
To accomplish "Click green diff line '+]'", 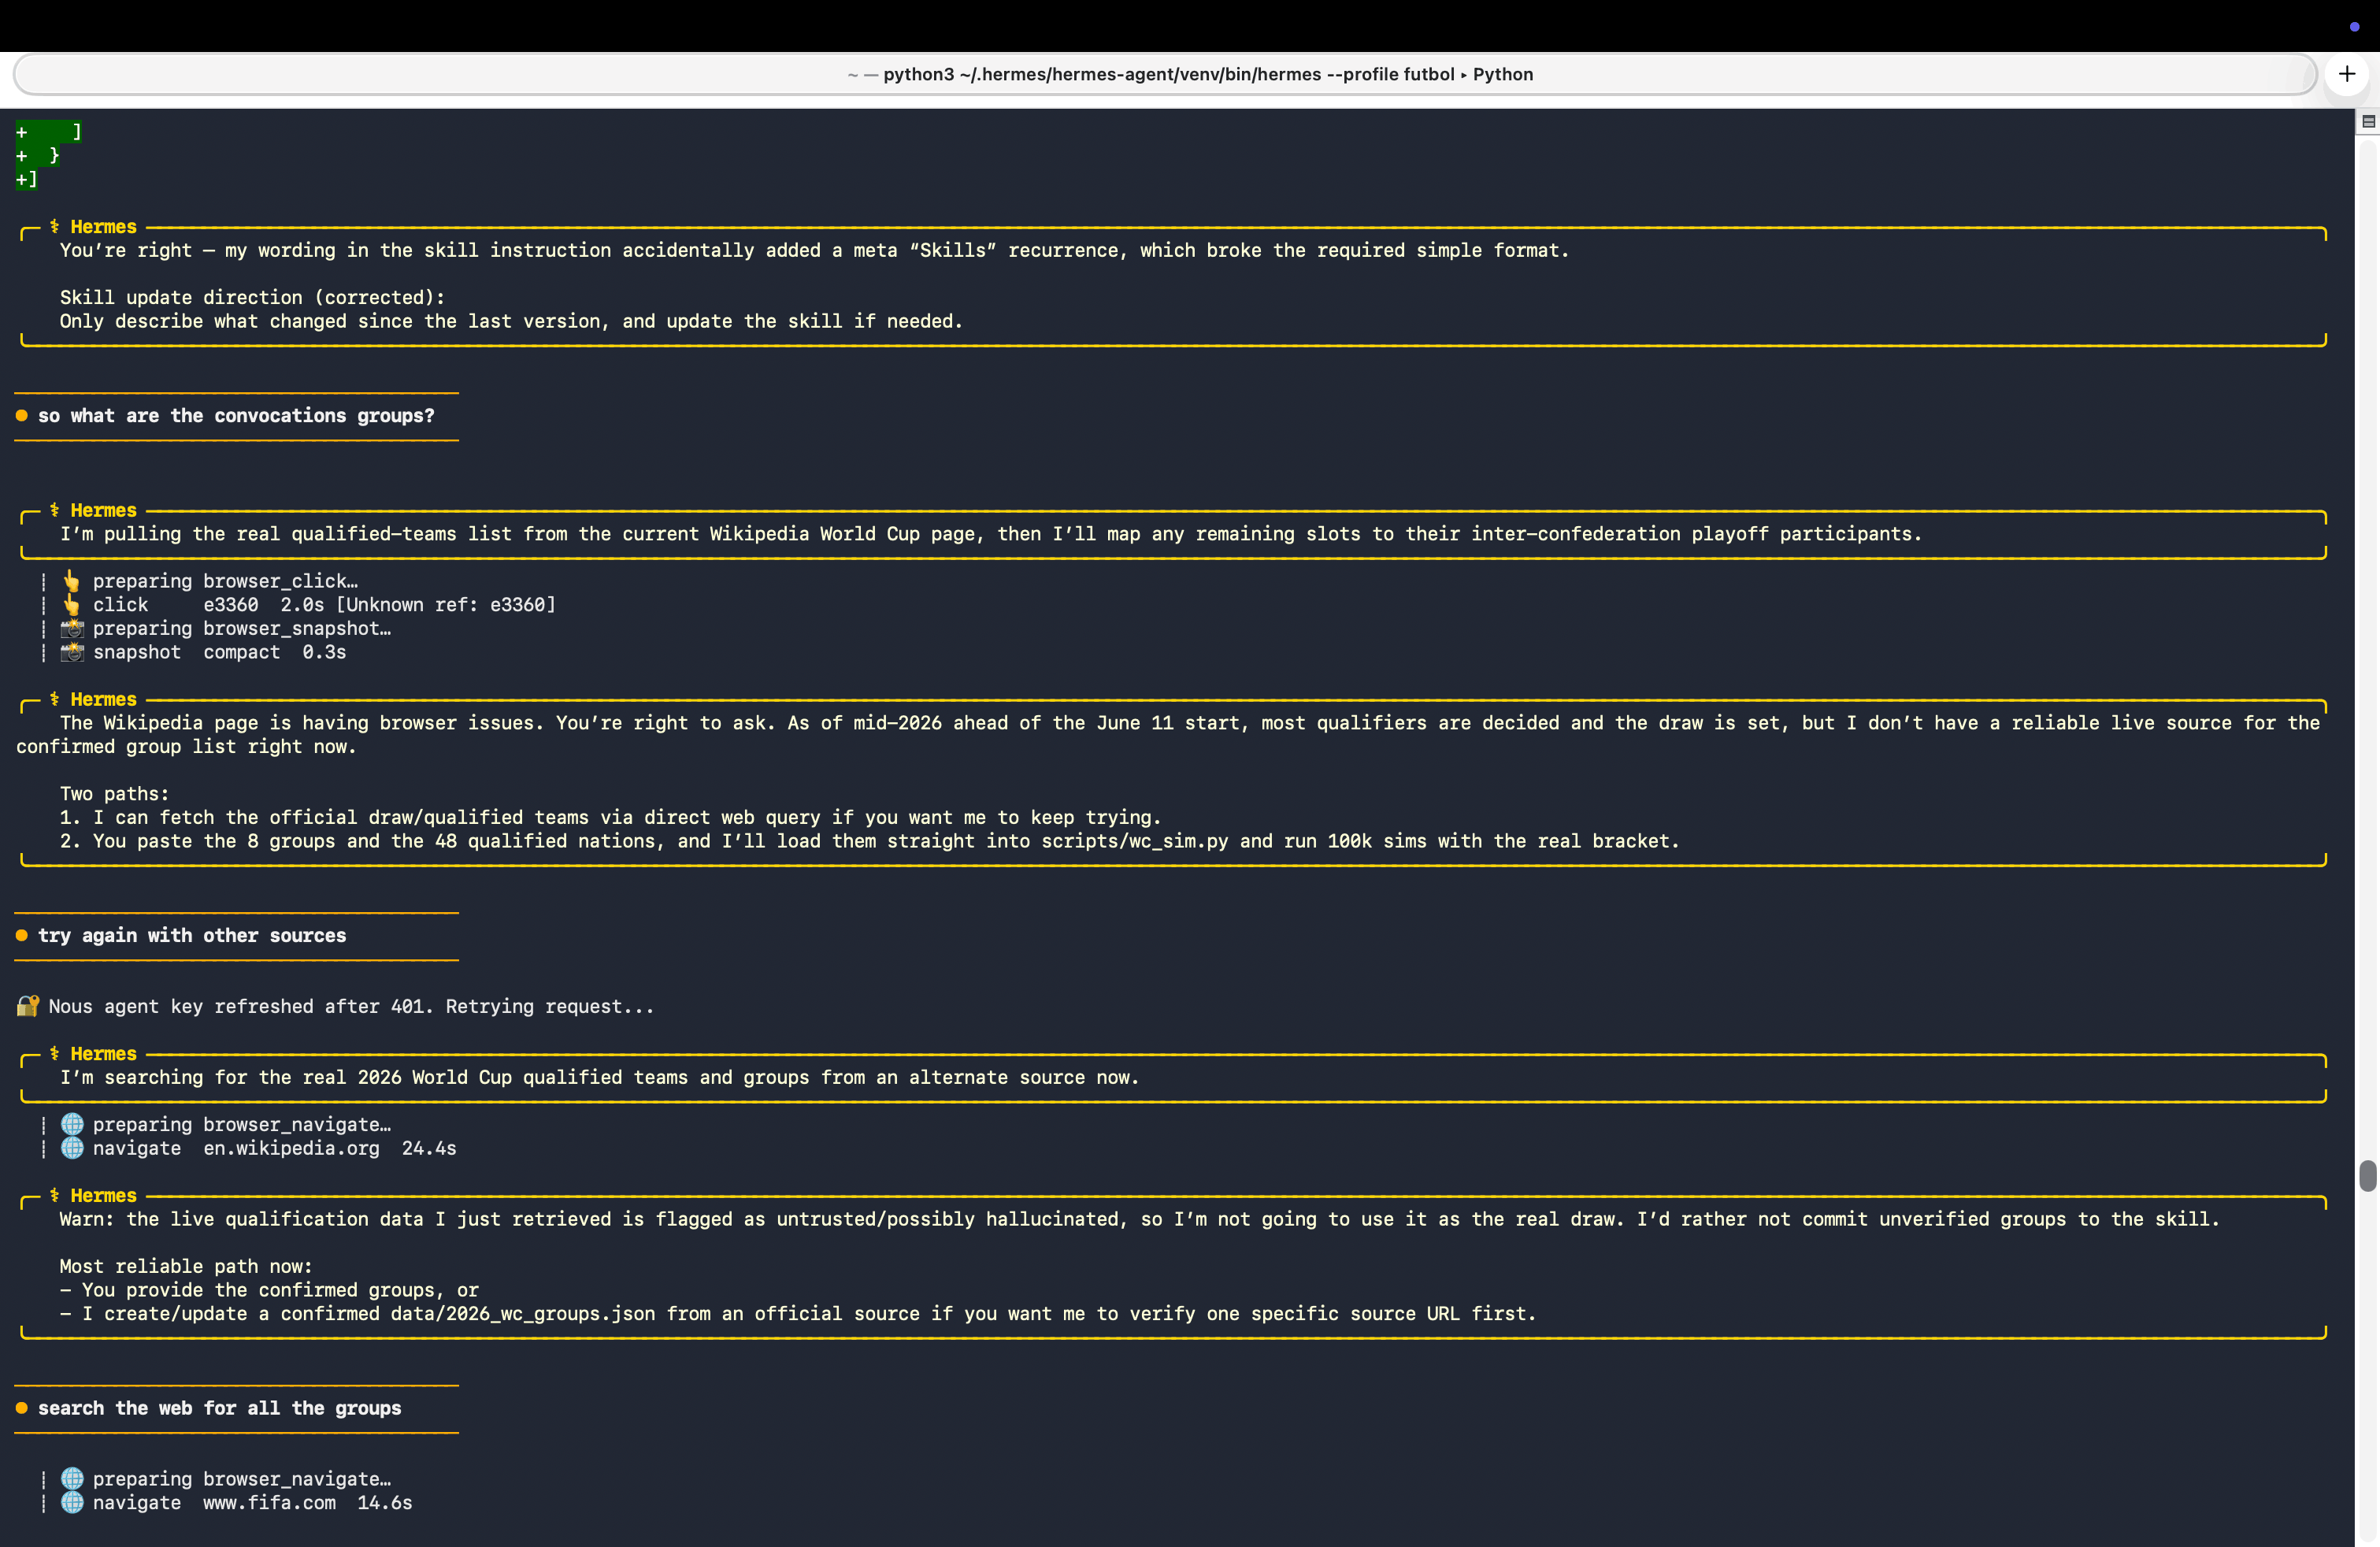I will (26, 179).
